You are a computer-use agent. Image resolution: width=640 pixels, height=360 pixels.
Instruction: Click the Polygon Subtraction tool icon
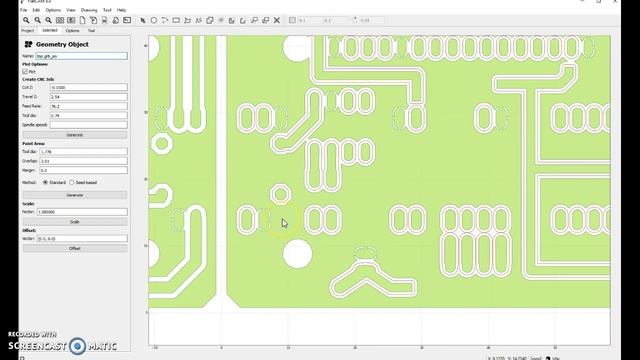(x=232, y=20)
